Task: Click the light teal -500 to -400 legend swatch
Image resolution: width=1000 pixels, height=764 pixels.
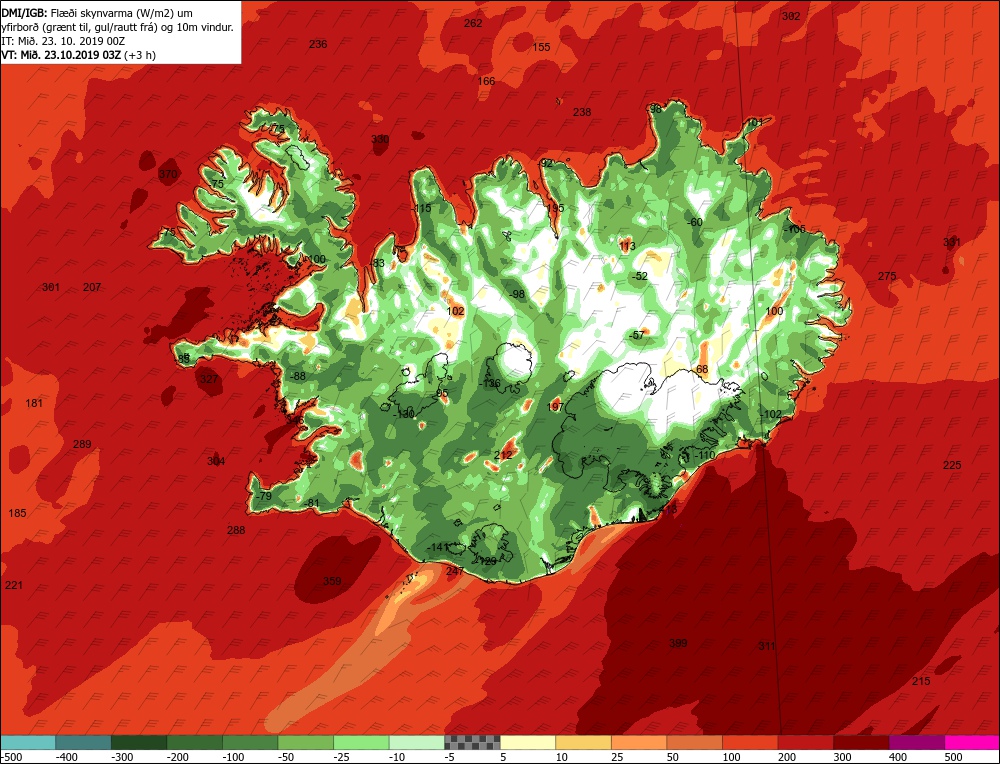Action: coord(28,742)
